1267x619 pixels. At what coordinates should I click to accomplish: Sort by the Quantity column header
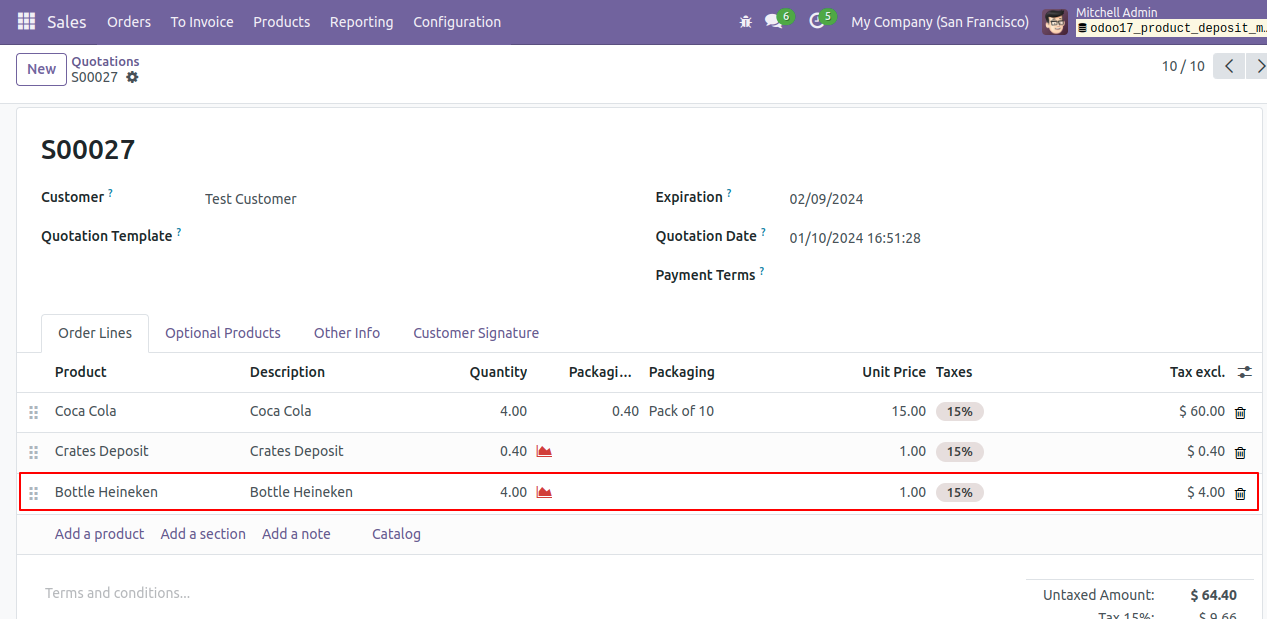498,372
